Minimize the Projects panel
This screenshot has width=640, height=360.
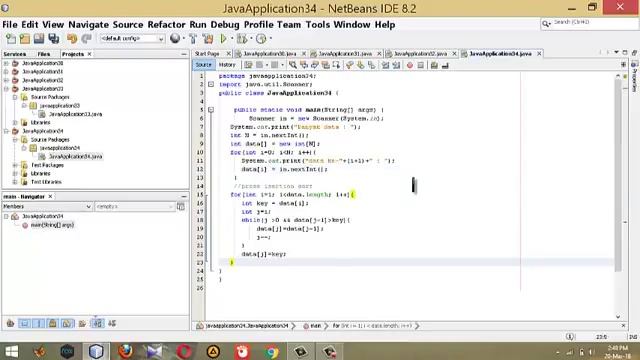184,54
